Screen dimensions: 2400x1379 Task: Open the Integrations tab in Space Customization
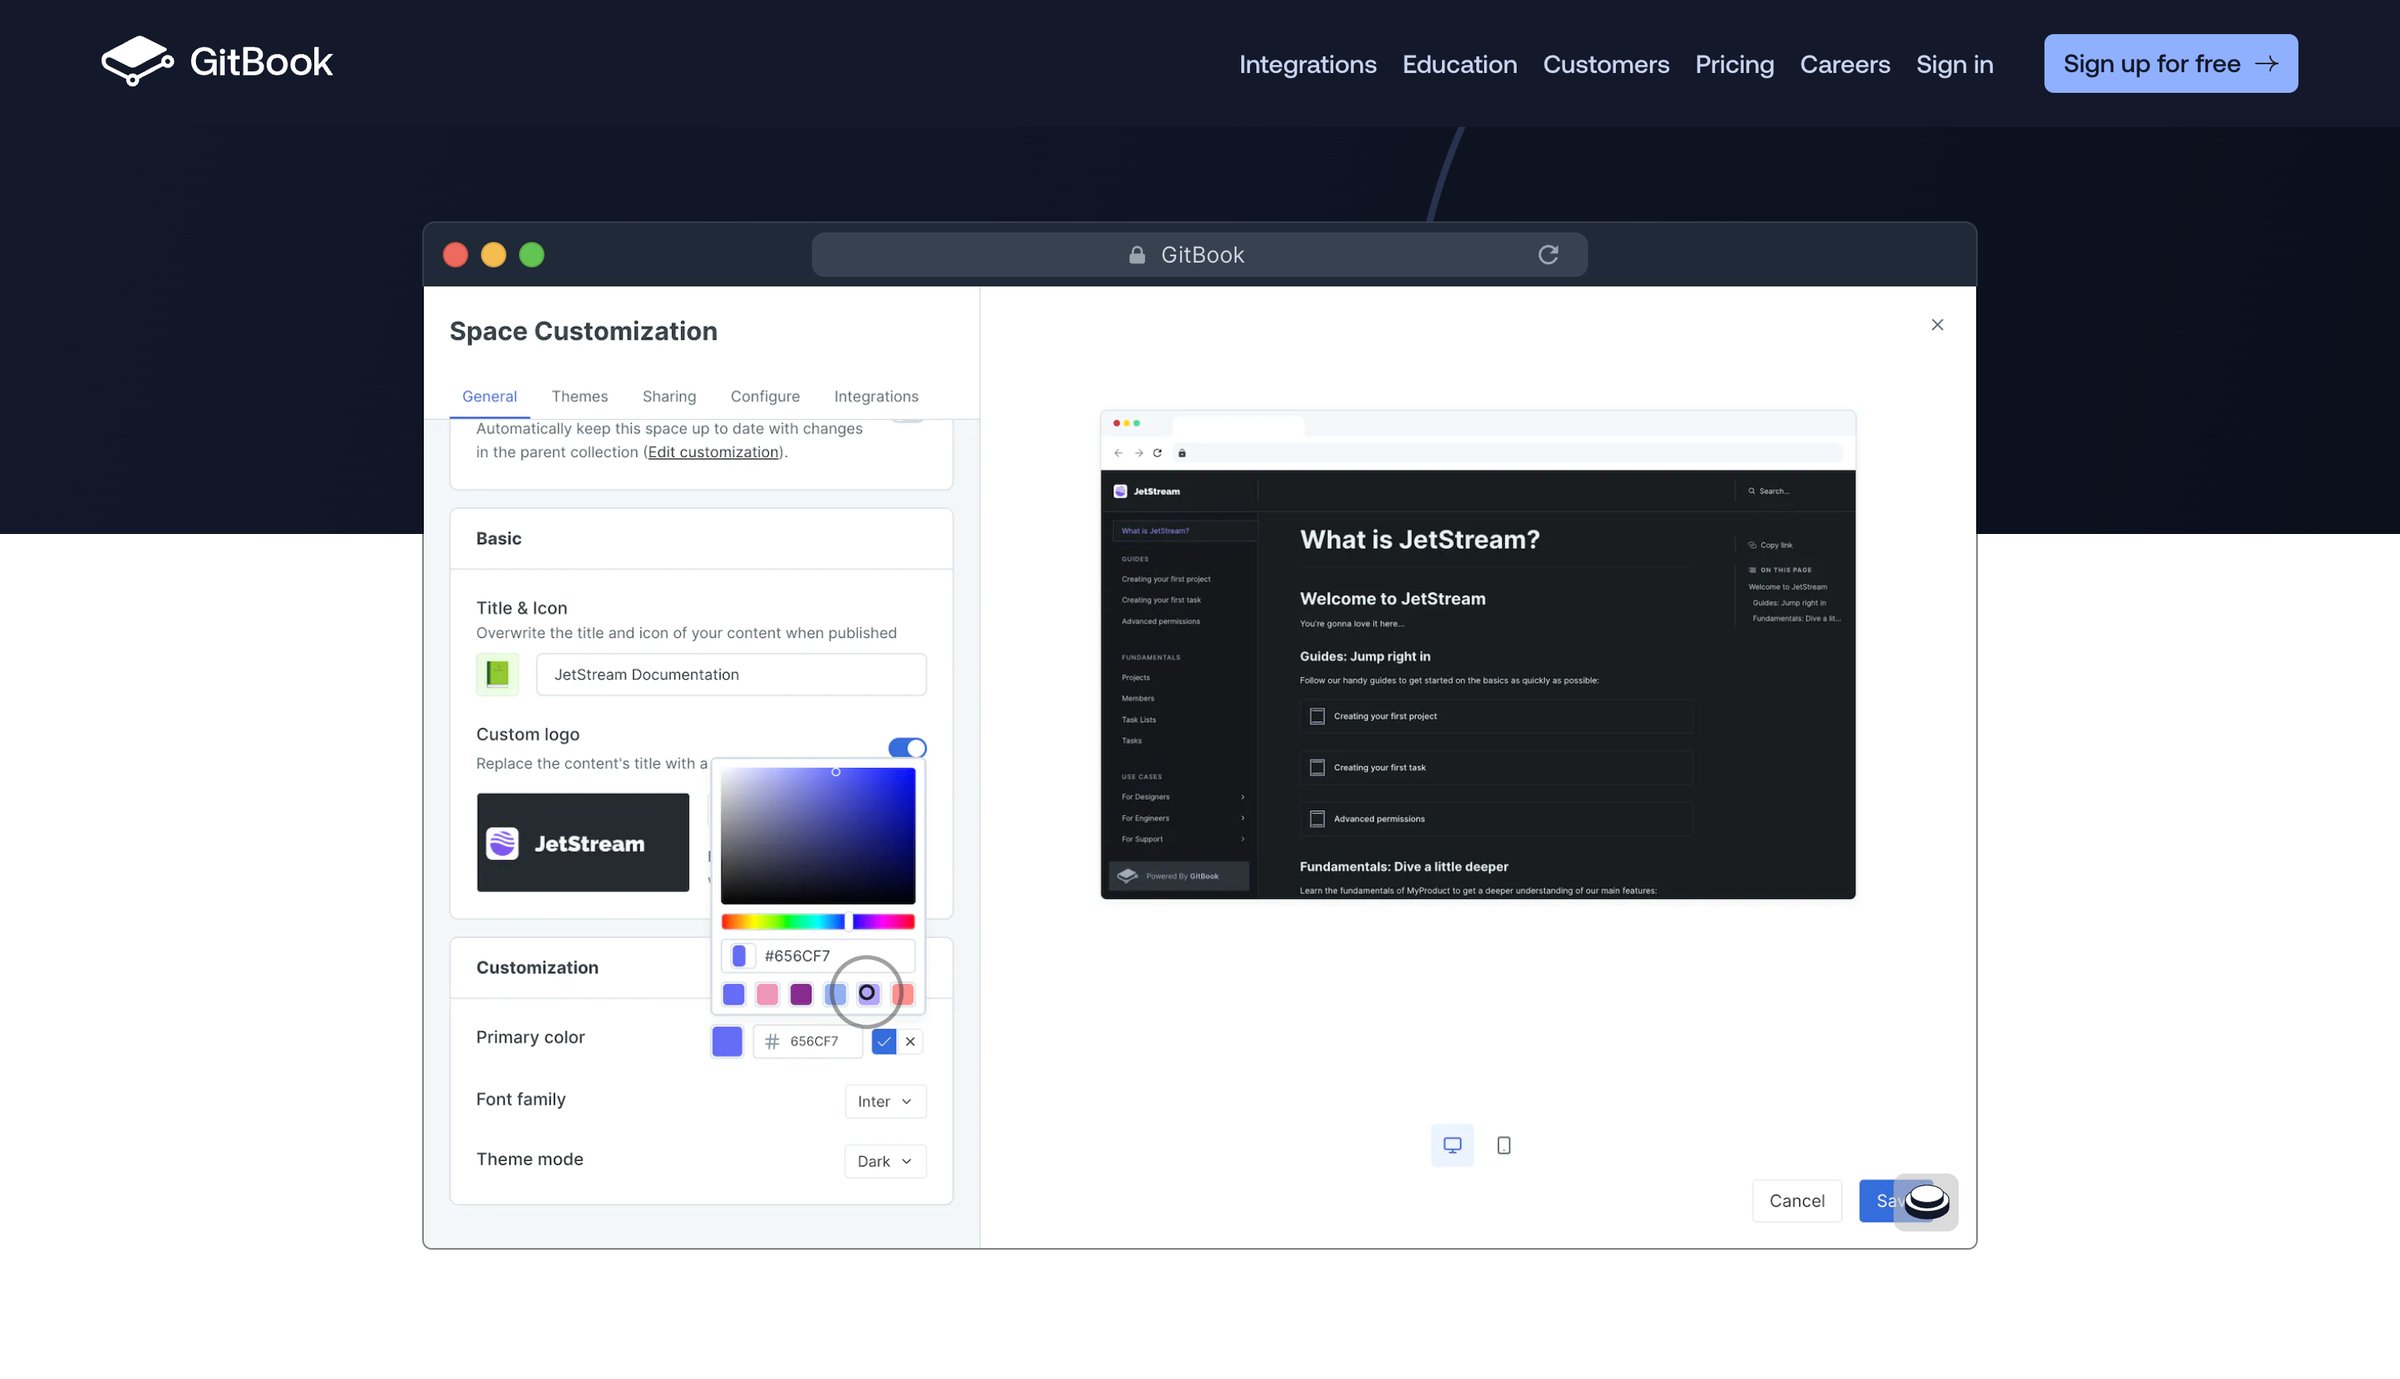(876, 396)
